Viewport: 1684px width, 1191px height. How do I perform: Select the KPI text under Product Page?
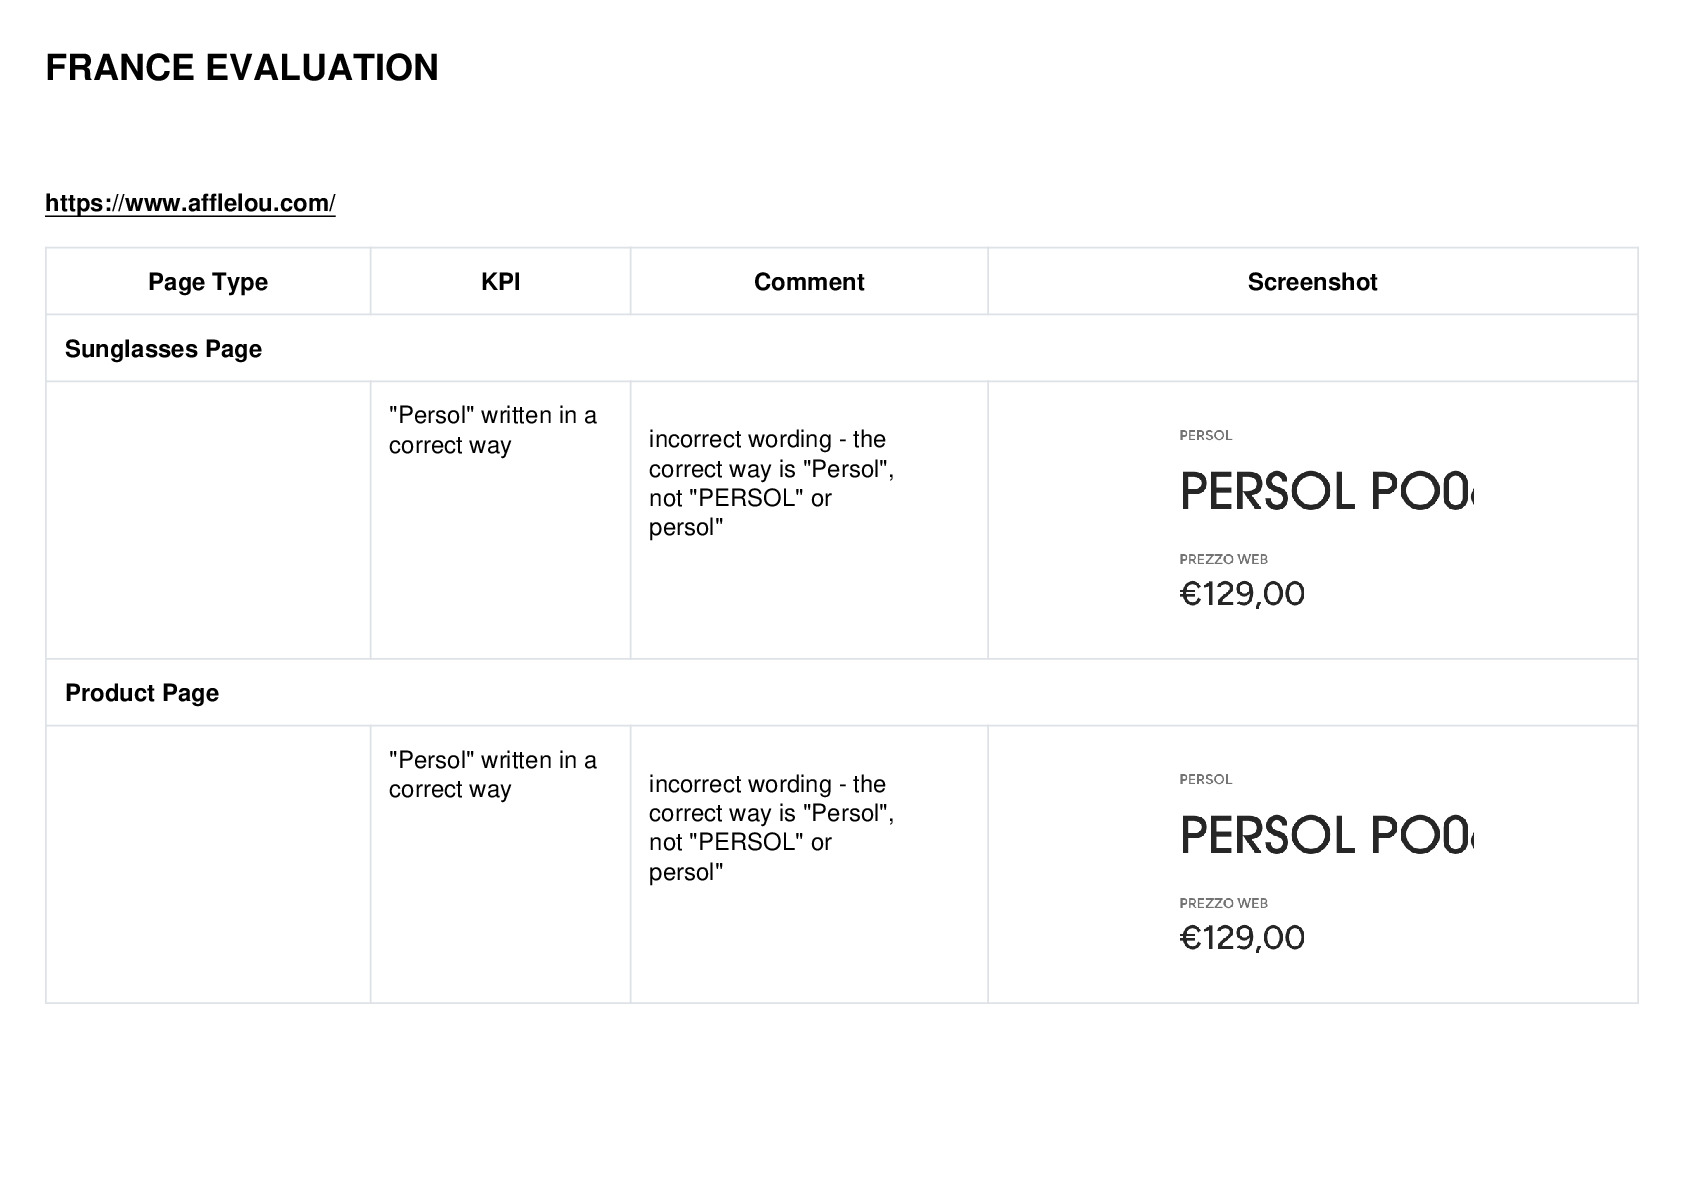click(493, 775)
